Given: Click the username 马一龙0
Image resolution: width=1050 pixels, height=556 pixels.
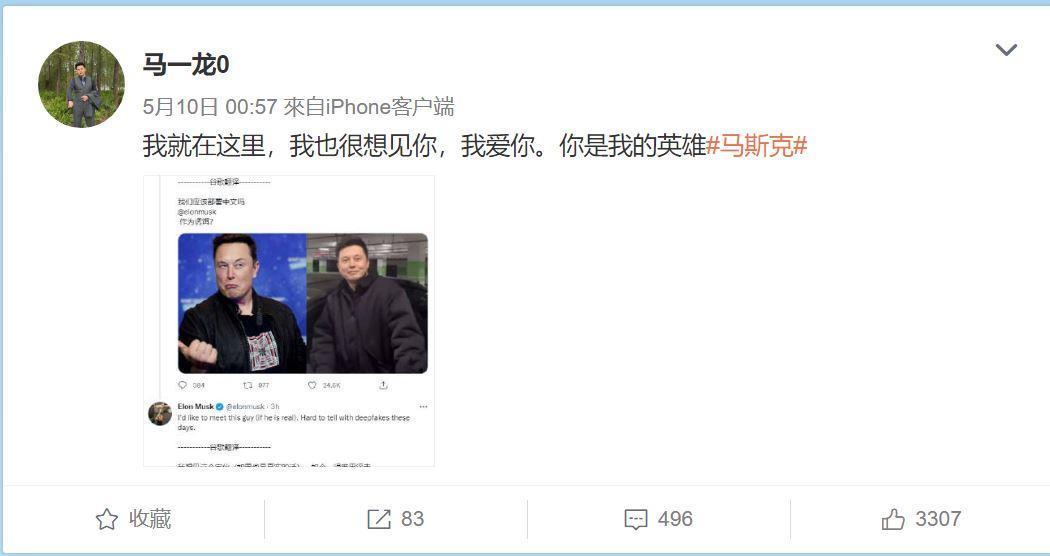Looking at the screenshot, I should click(185, 64).
